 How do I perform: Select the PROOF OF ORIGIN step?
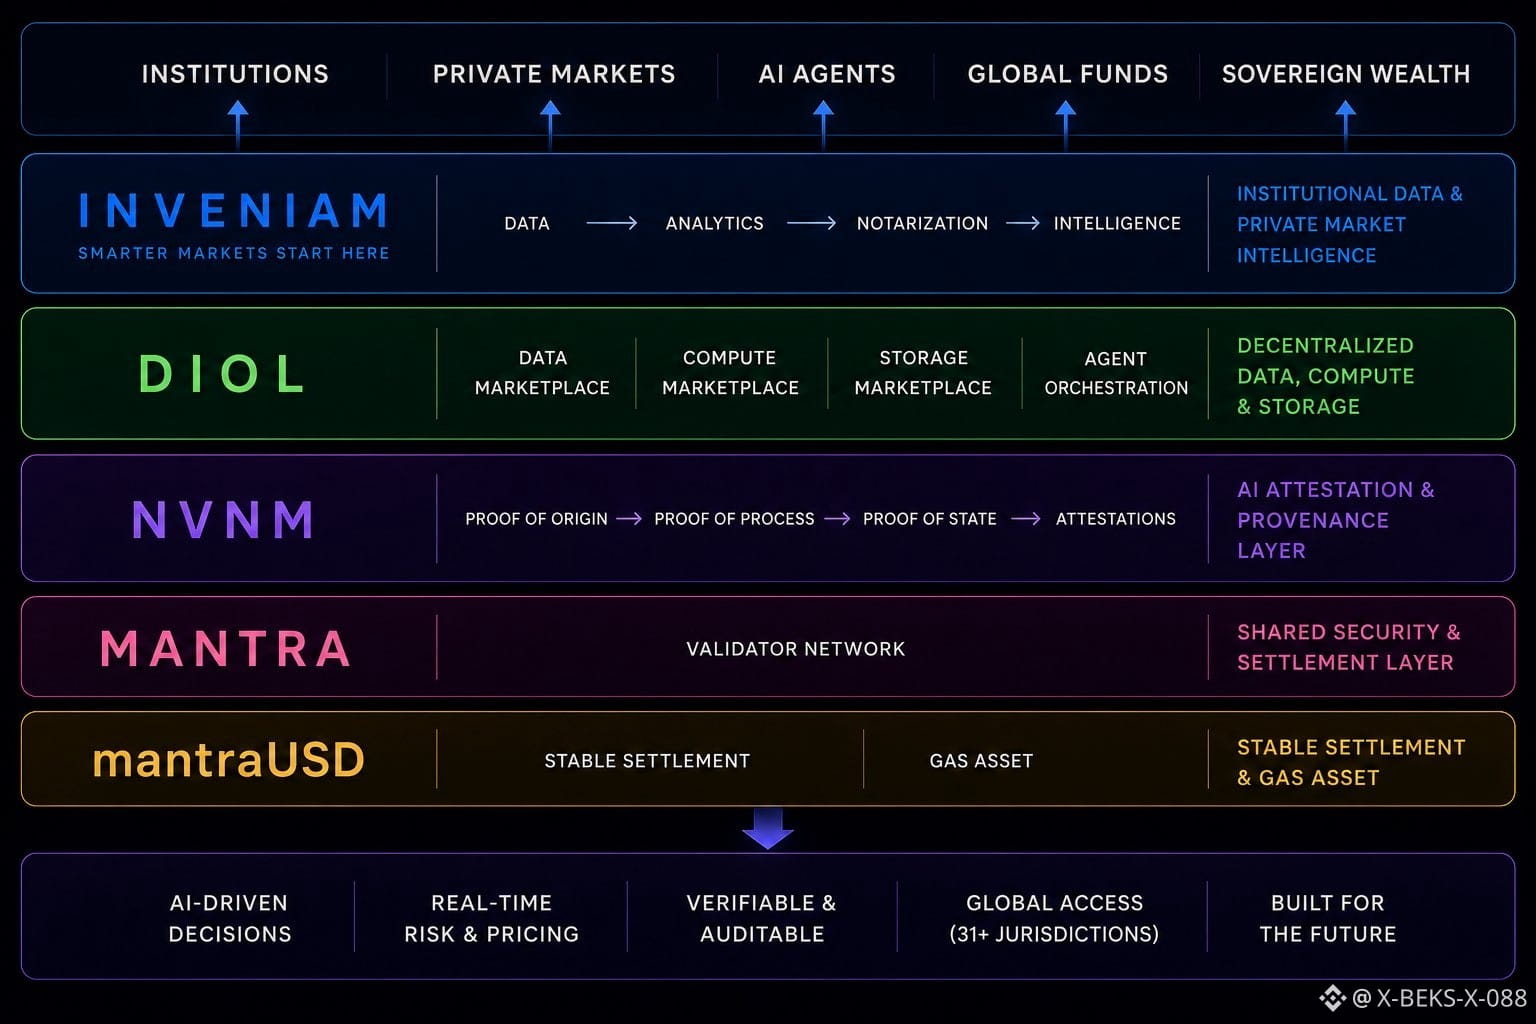click(x=536, y=519)
